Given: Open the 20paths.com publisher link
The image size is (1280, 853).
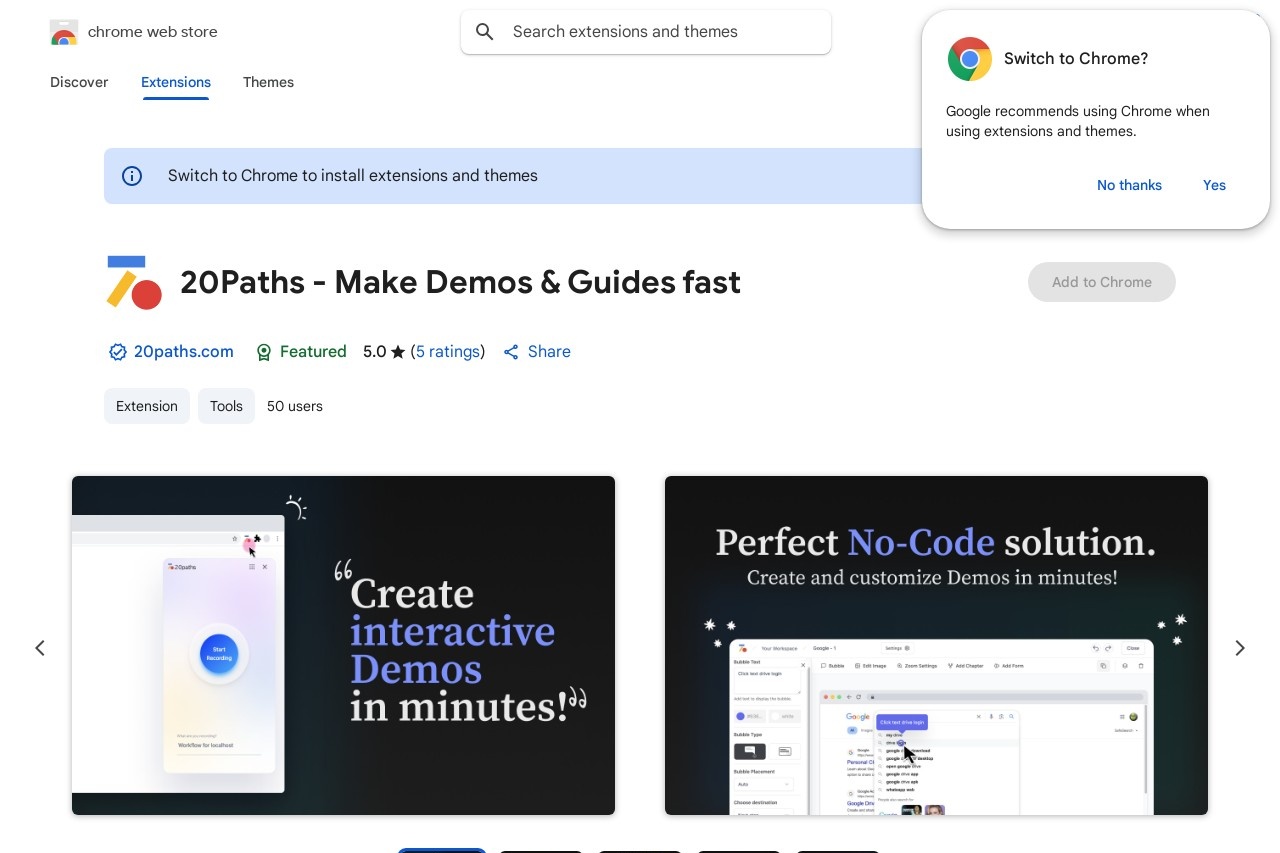Looking at the screenshot, I should pyautogui.click(x=184, y=352).
